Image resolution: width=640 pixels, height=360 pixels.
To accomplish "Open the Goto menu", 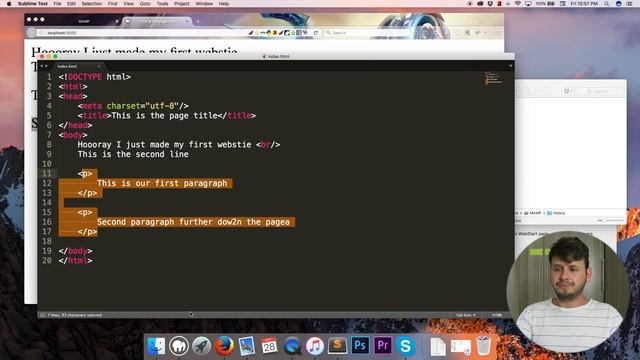I will [x=145, y=4].
